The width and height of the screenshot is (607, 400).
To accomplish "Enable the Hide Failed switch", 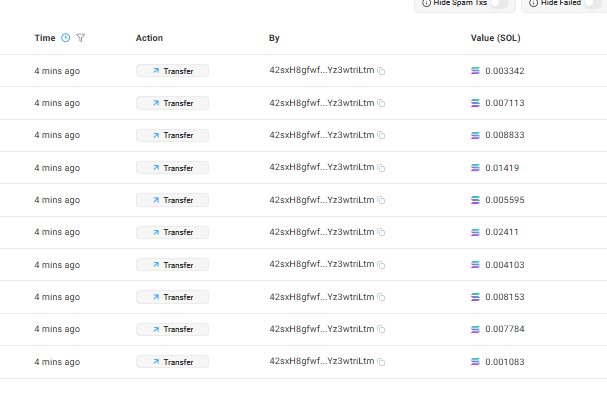I will [593, 3].
